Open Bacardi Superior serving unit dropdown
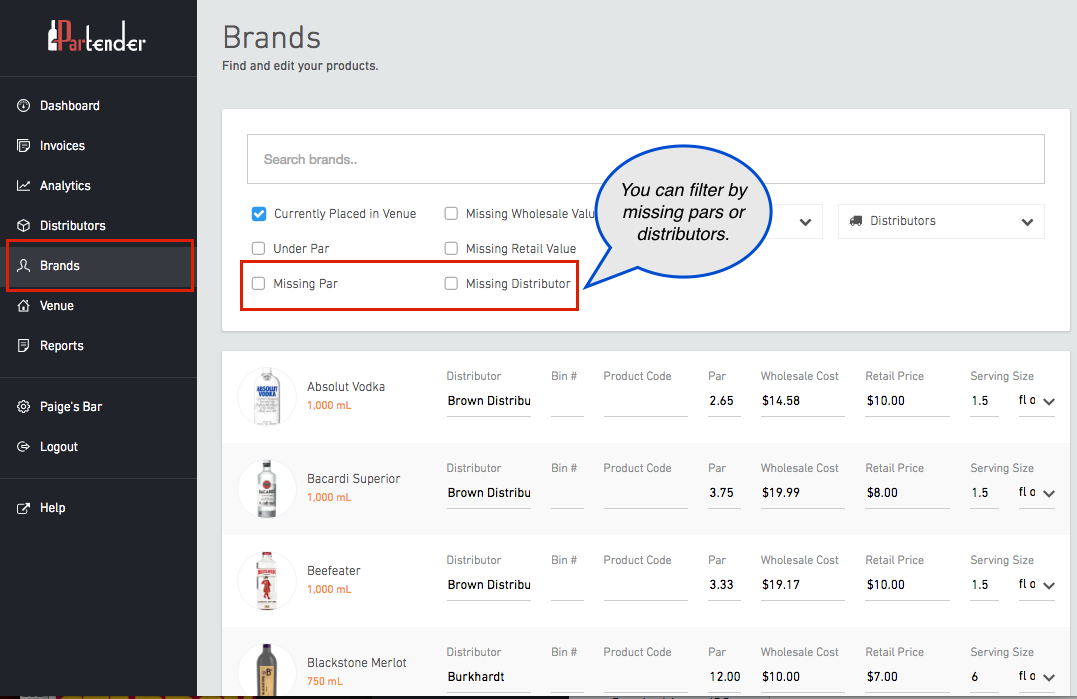This screenshot has width=1077, height=699. coord(1036,492)
